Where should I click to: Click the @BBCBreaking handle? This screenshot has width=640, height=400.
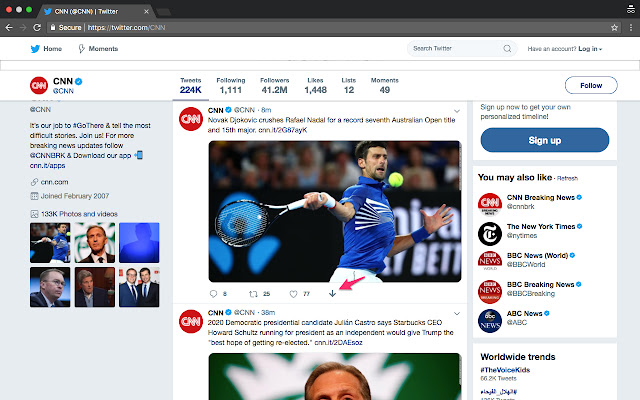[x=531, y=293]
